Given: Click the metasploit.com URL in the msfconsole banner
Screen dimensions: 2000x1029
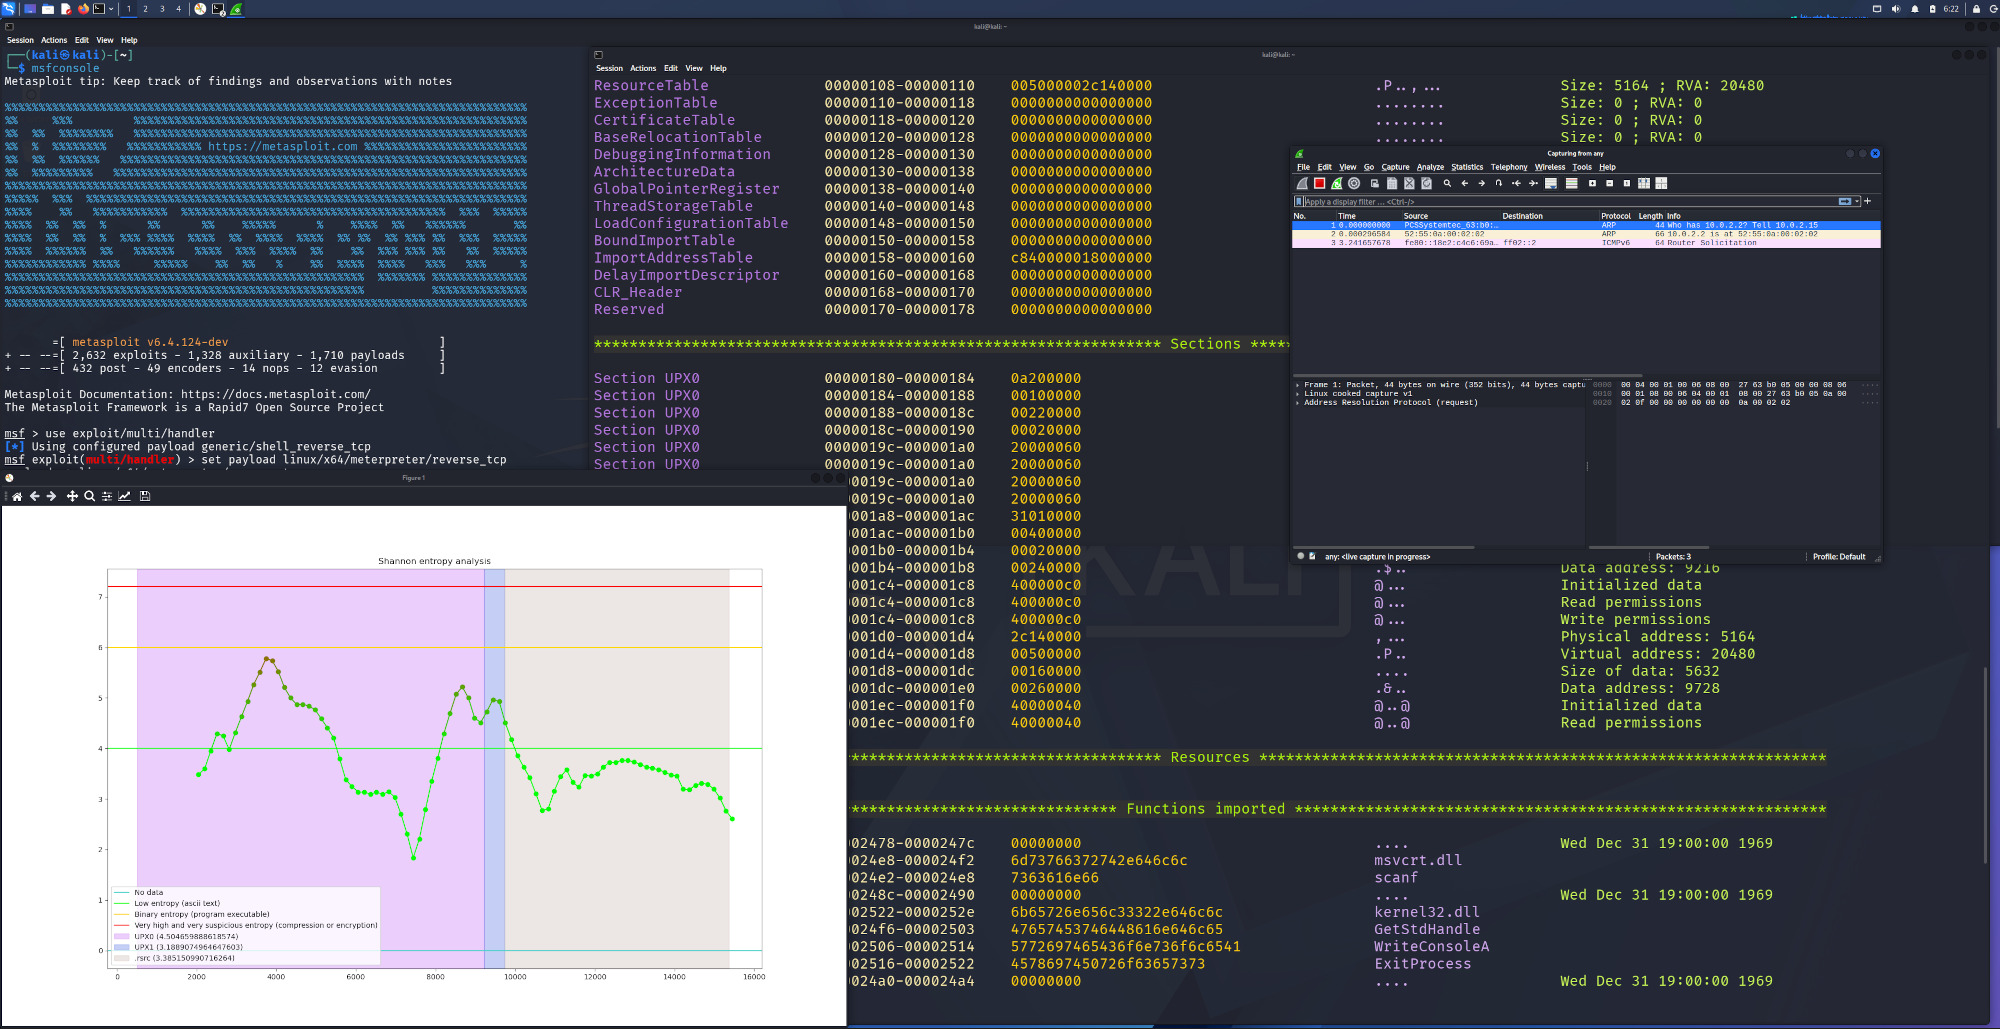Looking at the screenshot, I should coord(283,146).
